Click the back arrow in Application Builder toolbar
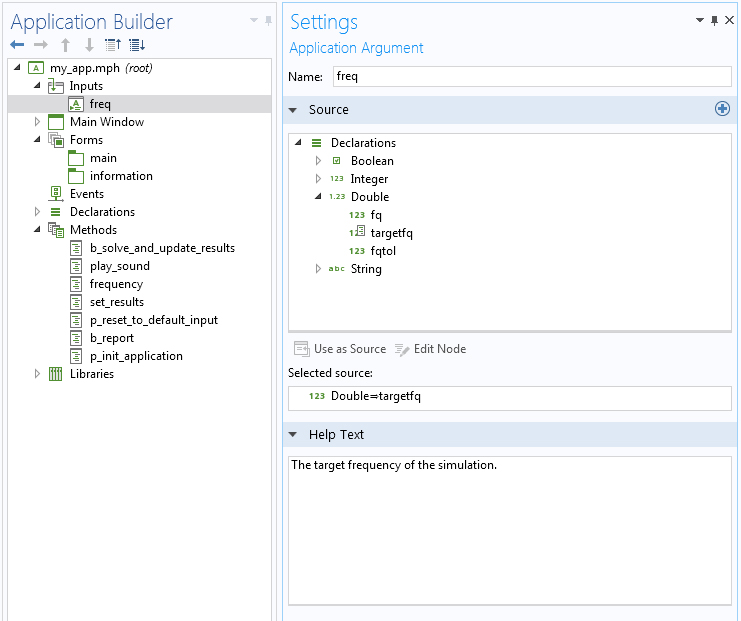 [17, 45]
